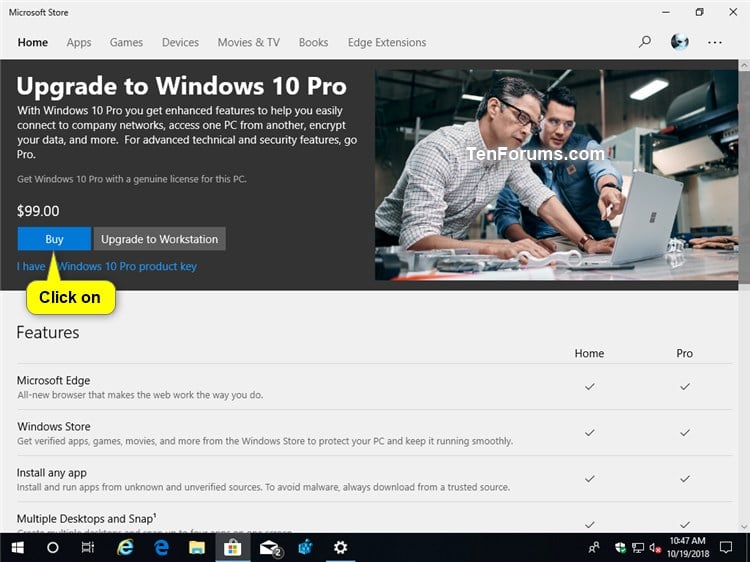The image size is (750, 562).
Task: Click the Home checkmark for Install any app
Action: click(590, 478)
